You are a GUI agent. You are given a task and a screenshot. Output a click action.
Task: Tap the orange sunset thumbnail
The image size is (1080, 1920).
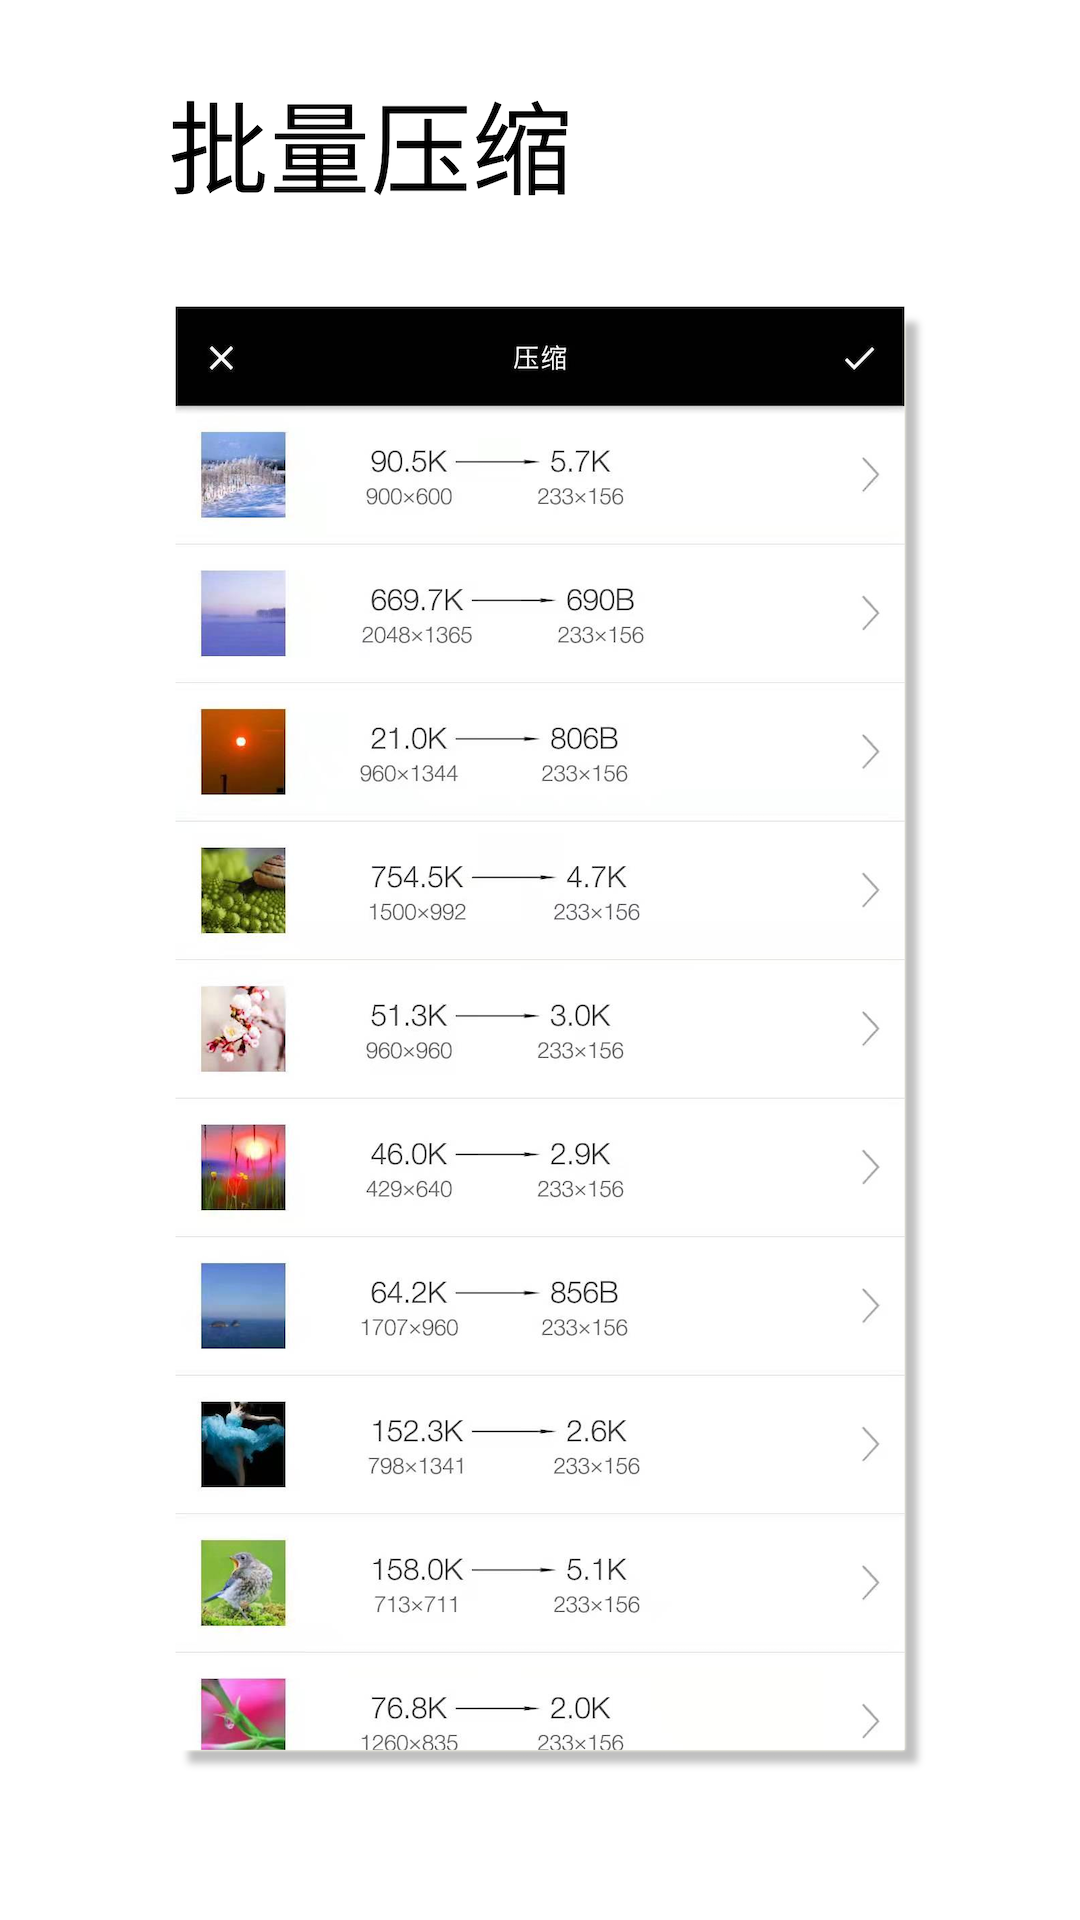click(x=243, y=752)
